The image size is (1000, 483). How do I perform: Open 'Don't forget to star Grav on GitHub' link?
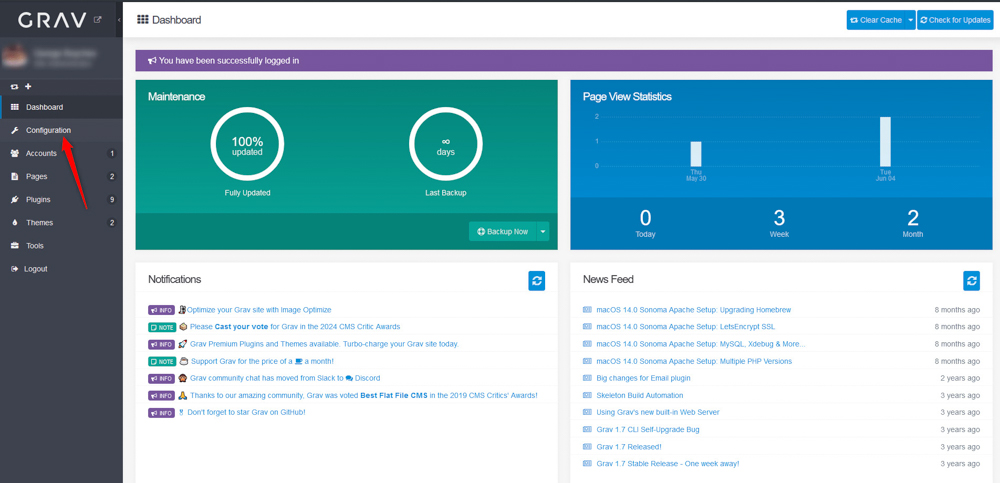[246, 412]
